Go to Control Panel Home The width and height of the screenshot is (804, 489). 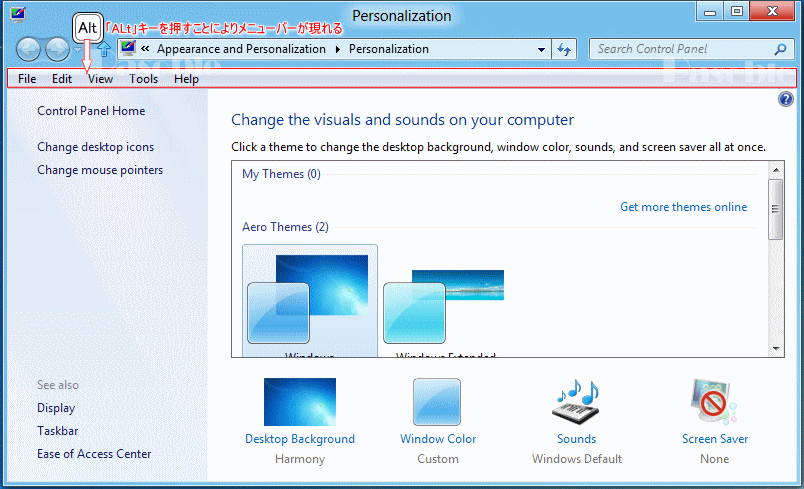point(91,111)
